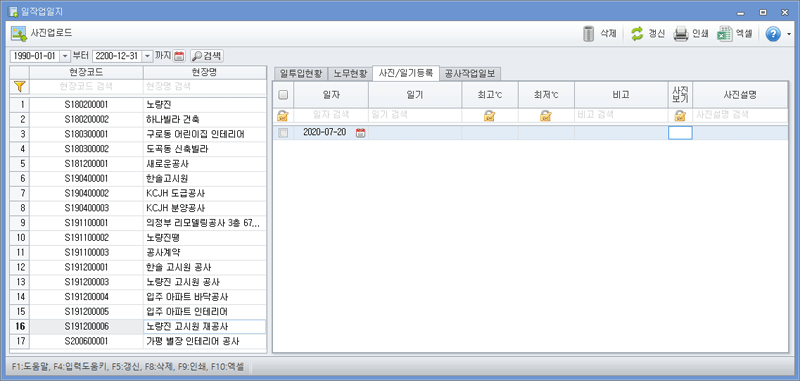Image resolution: width=800 pixels, height=381 pixels.
Task: Click the 현장명 column header
Action: tap(205, 72)
